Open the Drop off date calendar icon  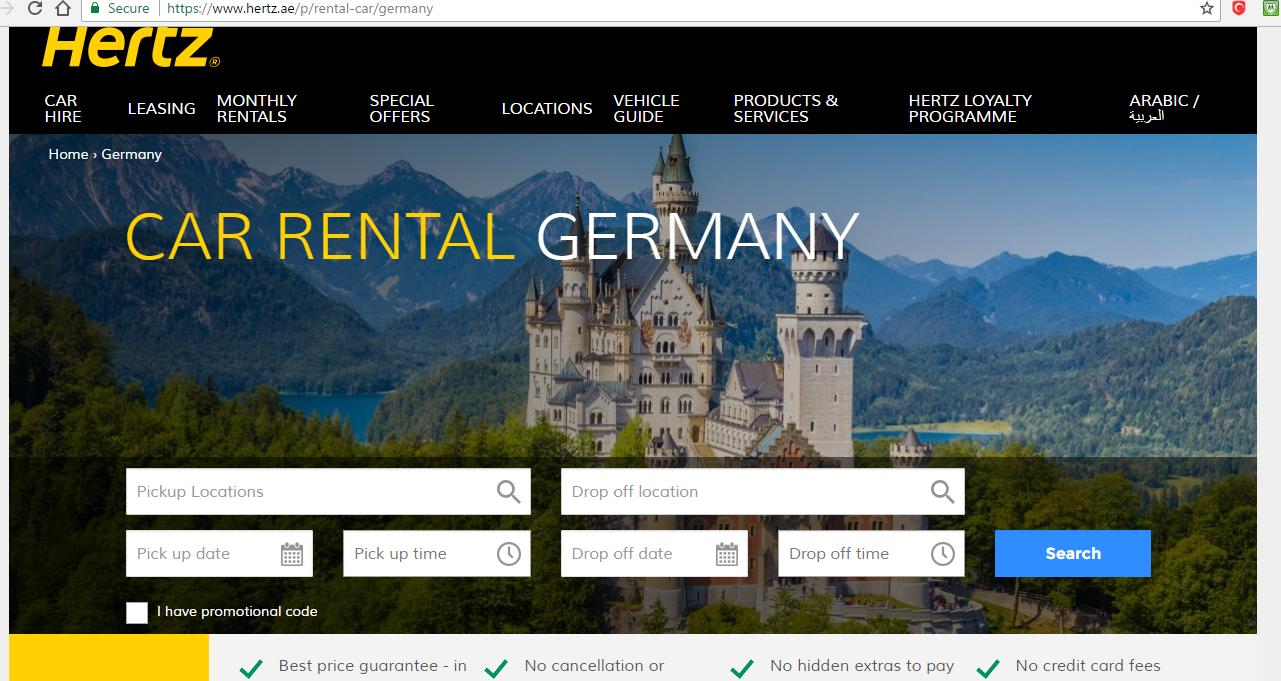[x=727, y=554]
